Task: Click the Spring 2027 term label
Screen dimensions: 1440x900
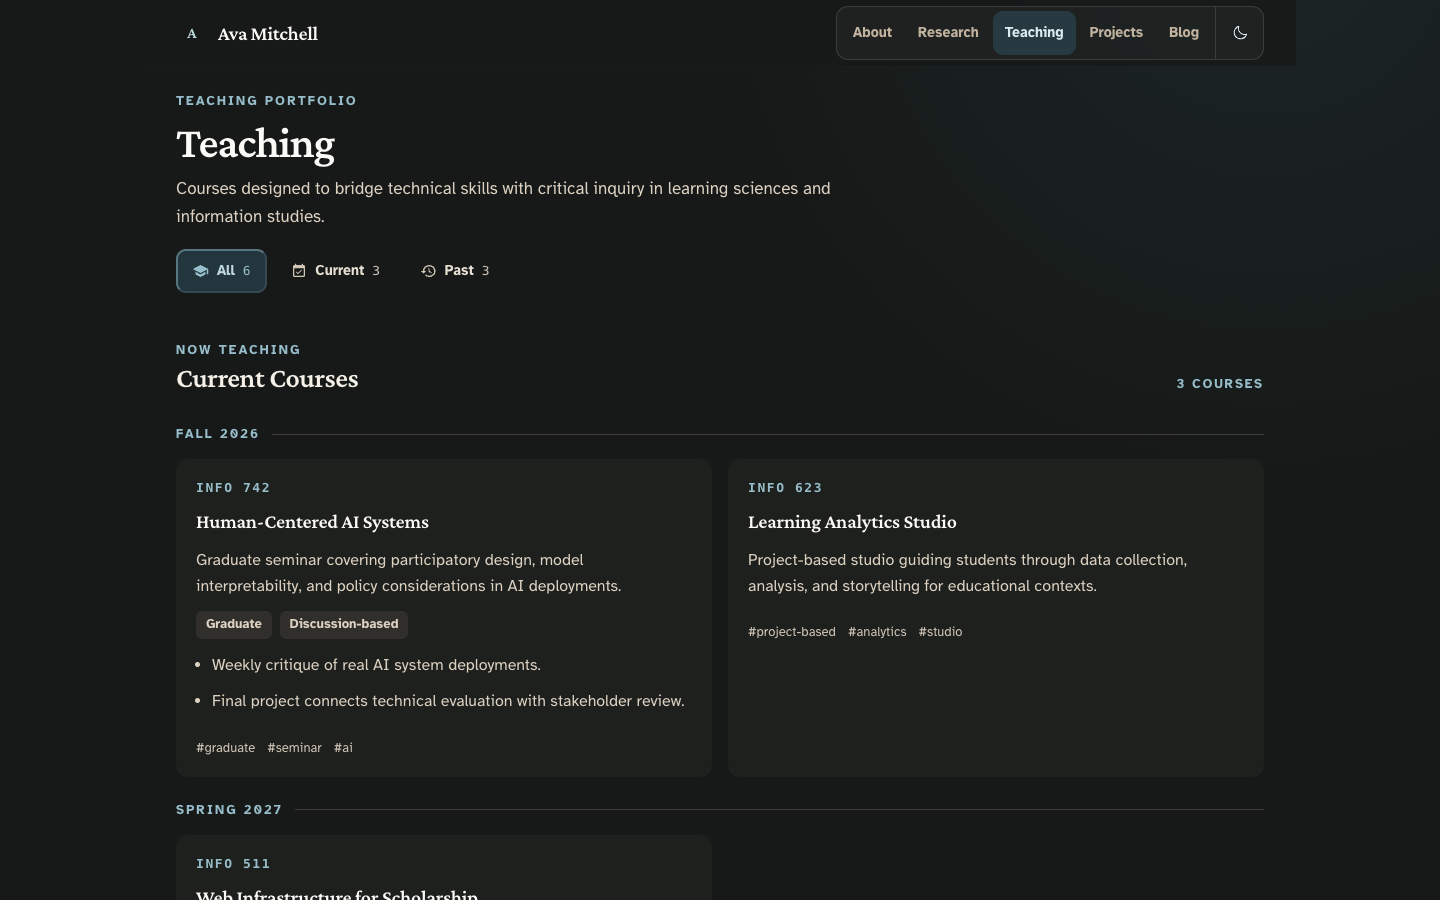Action: click(229, 810)
